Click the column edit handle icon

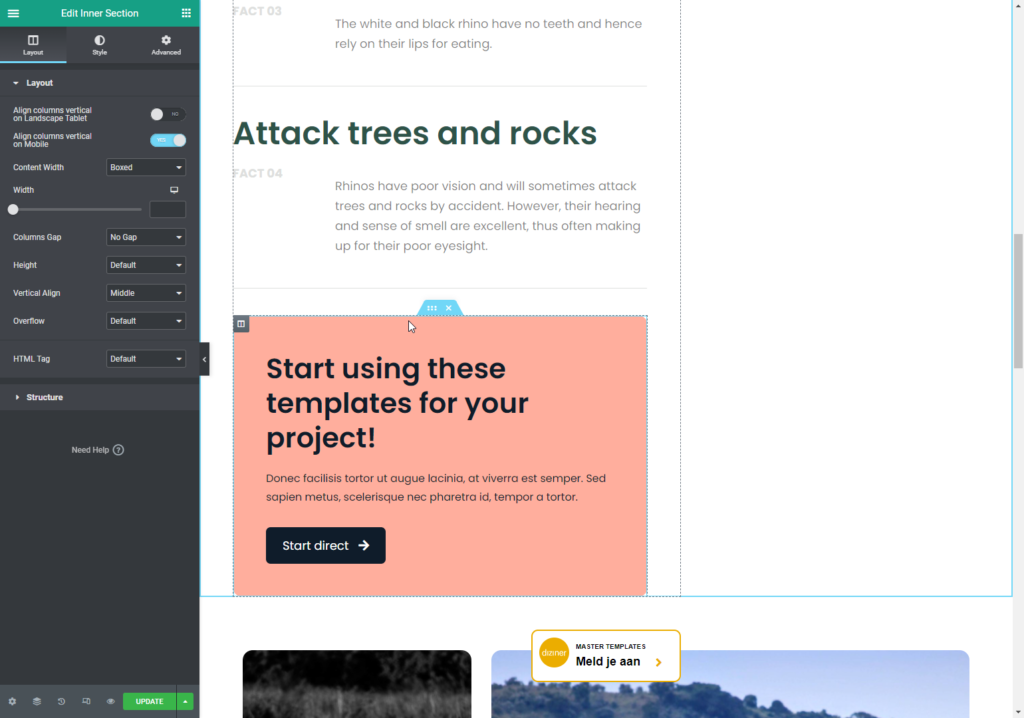[241, 324]
